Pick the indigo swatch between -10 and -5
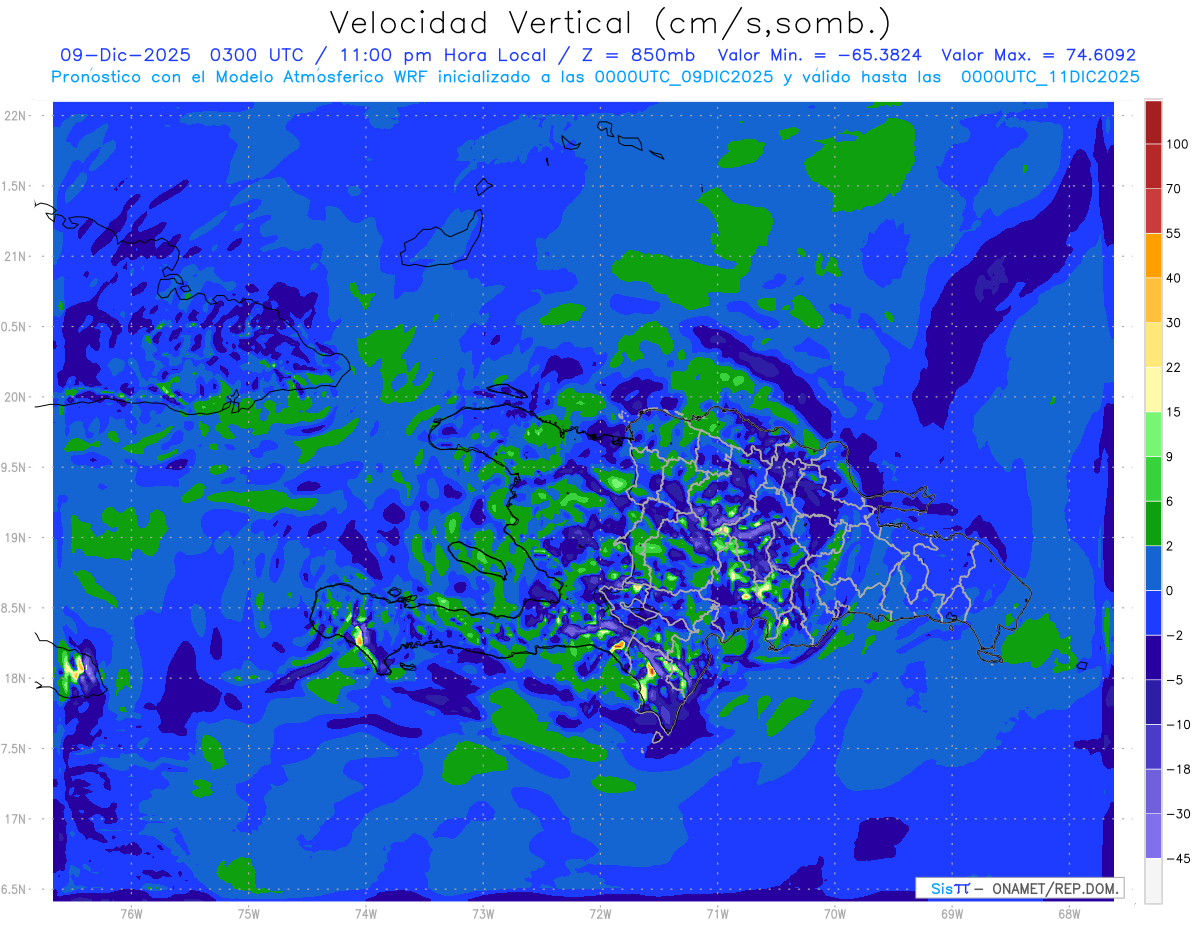 click(1153, 701)
